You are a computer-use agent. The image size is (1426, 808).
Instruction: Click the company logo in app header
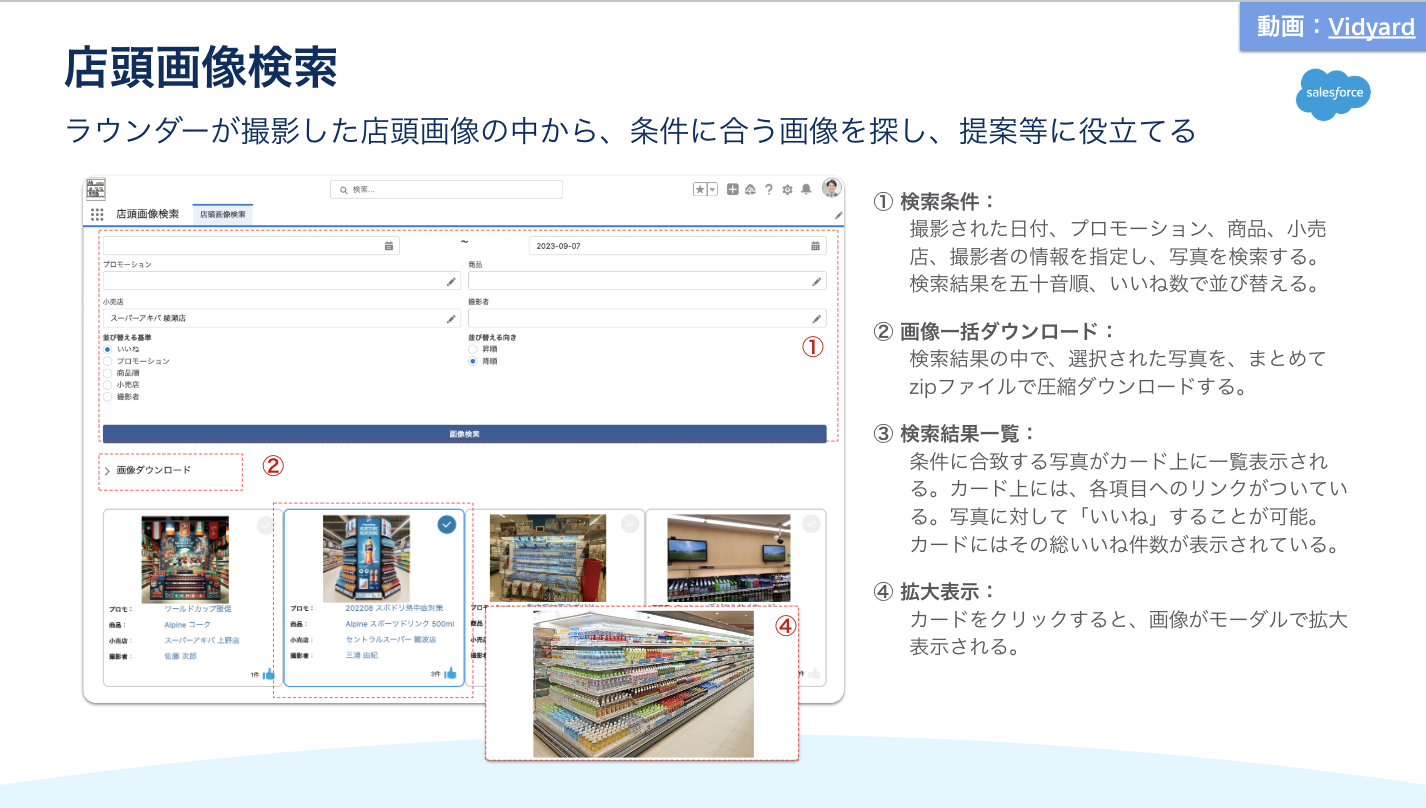[x=96, y=189]
